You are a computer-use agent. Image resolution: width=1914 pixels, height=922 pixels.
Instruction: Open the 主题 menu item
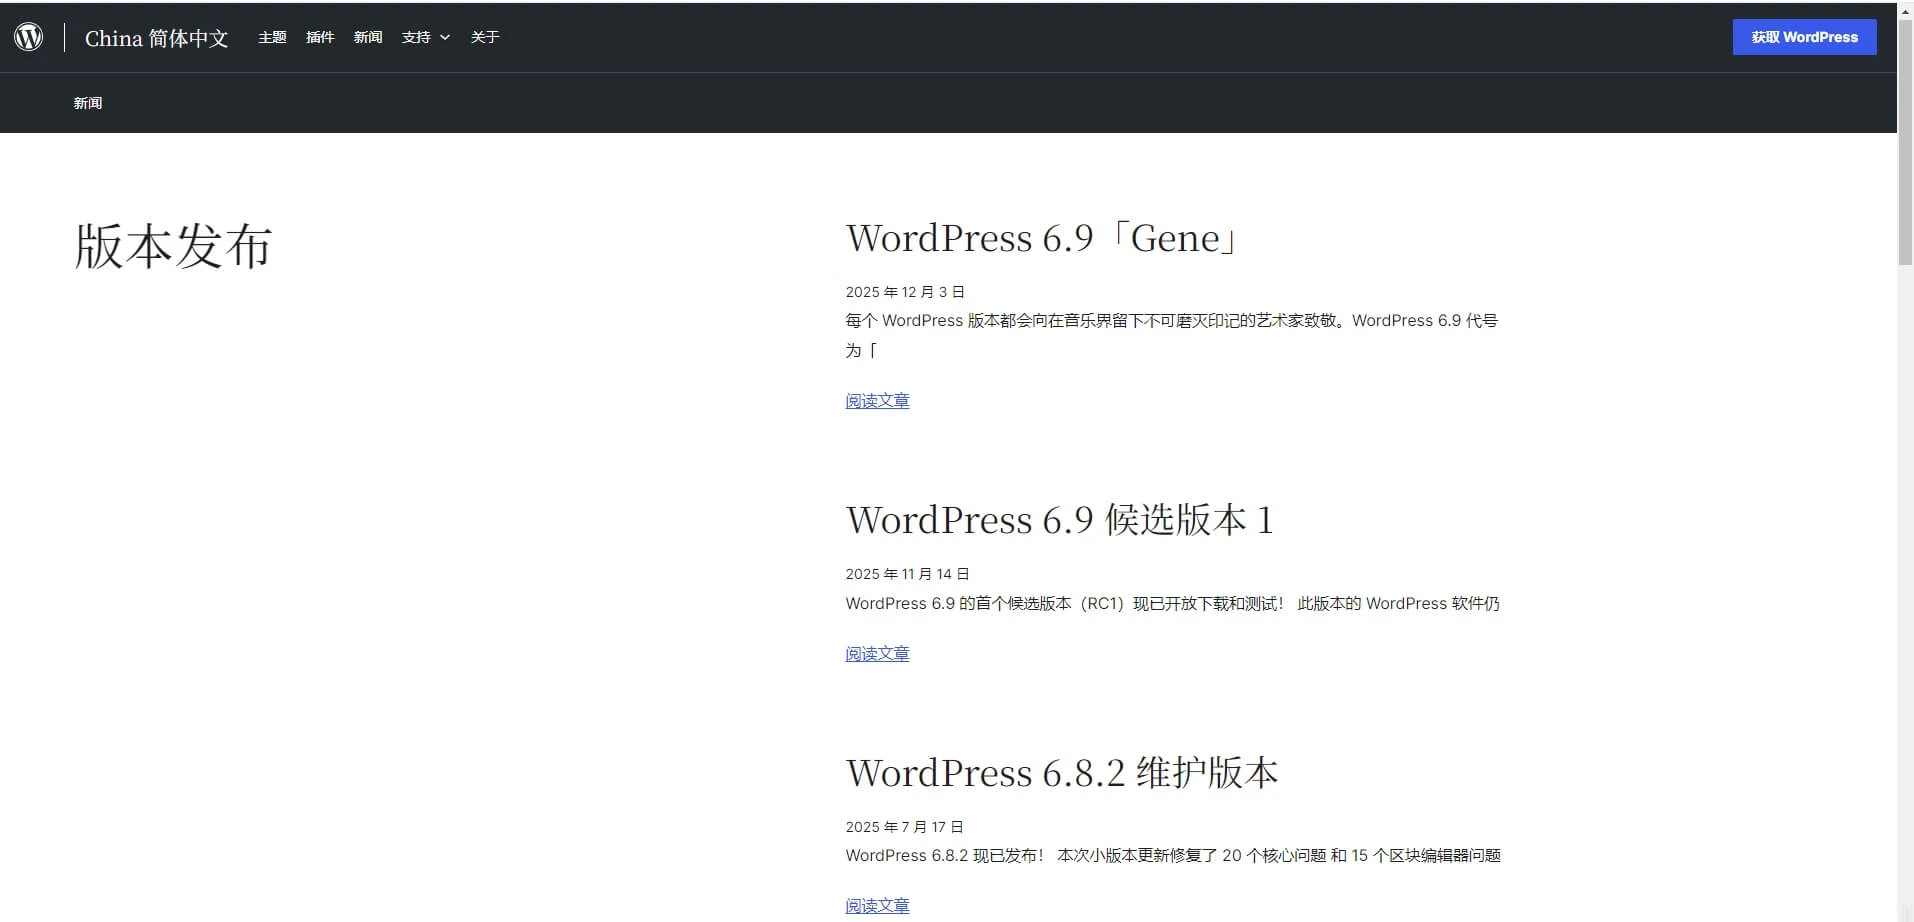click(272, 37)
